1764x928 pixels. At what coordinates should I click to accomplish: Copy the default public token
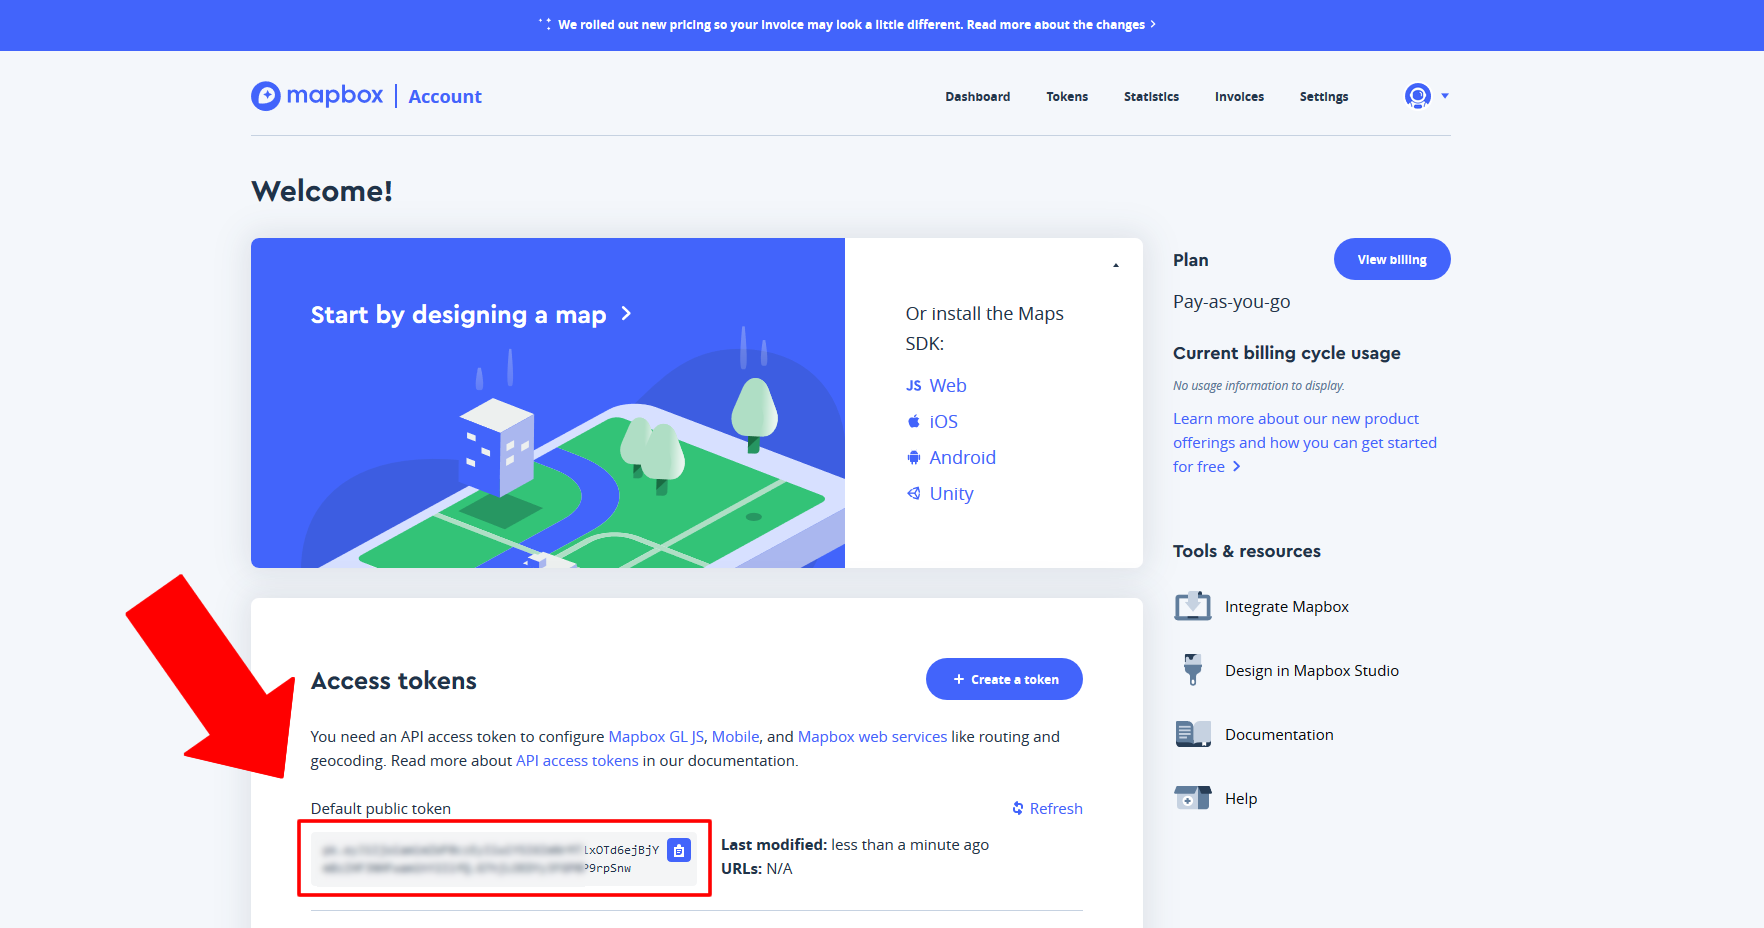tap(679, 851)
